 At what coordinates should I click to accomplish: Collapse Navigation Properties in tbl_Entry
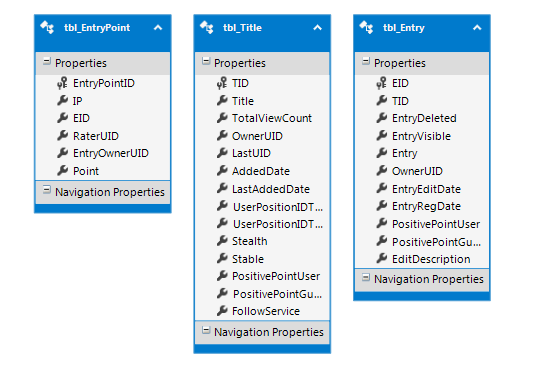point(366,278)
